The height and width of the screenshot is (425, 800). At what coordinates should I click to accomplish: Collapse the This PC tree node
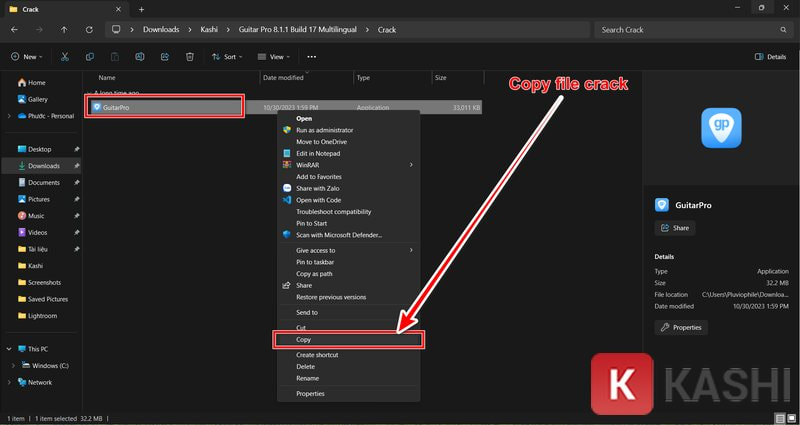9,349
